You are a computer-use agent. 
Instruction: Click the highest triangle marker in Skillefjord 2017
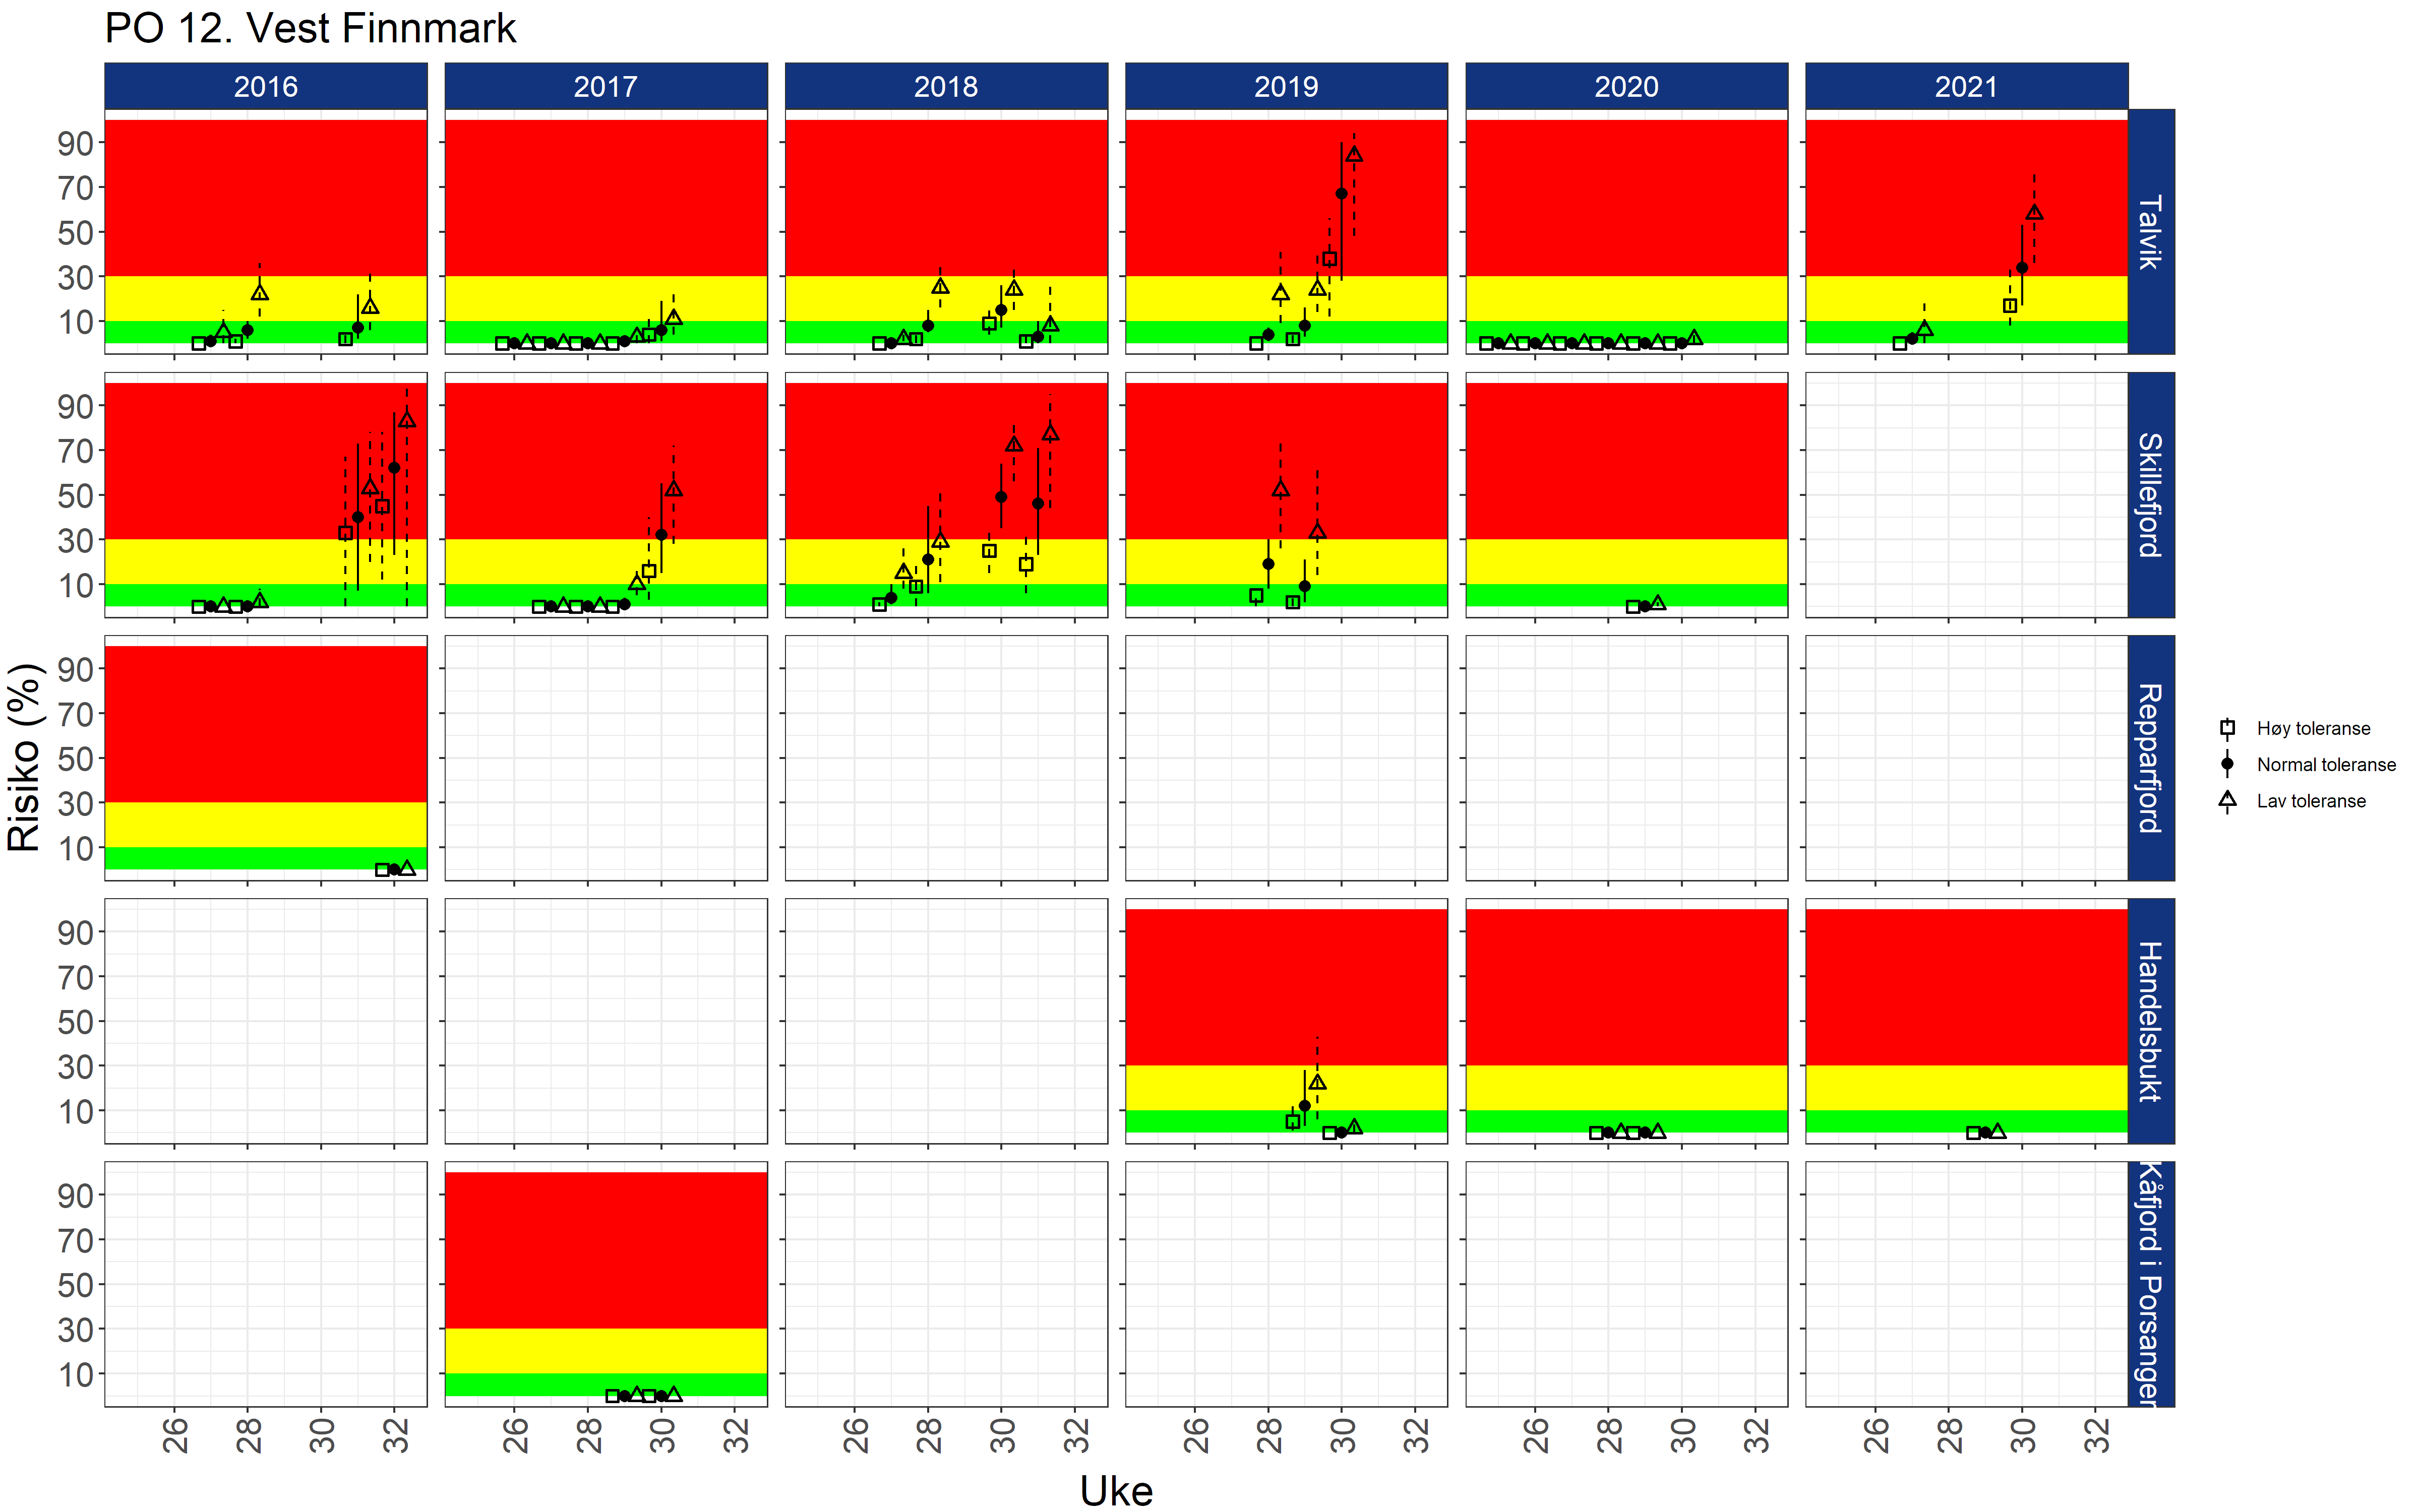pos(673,489)
